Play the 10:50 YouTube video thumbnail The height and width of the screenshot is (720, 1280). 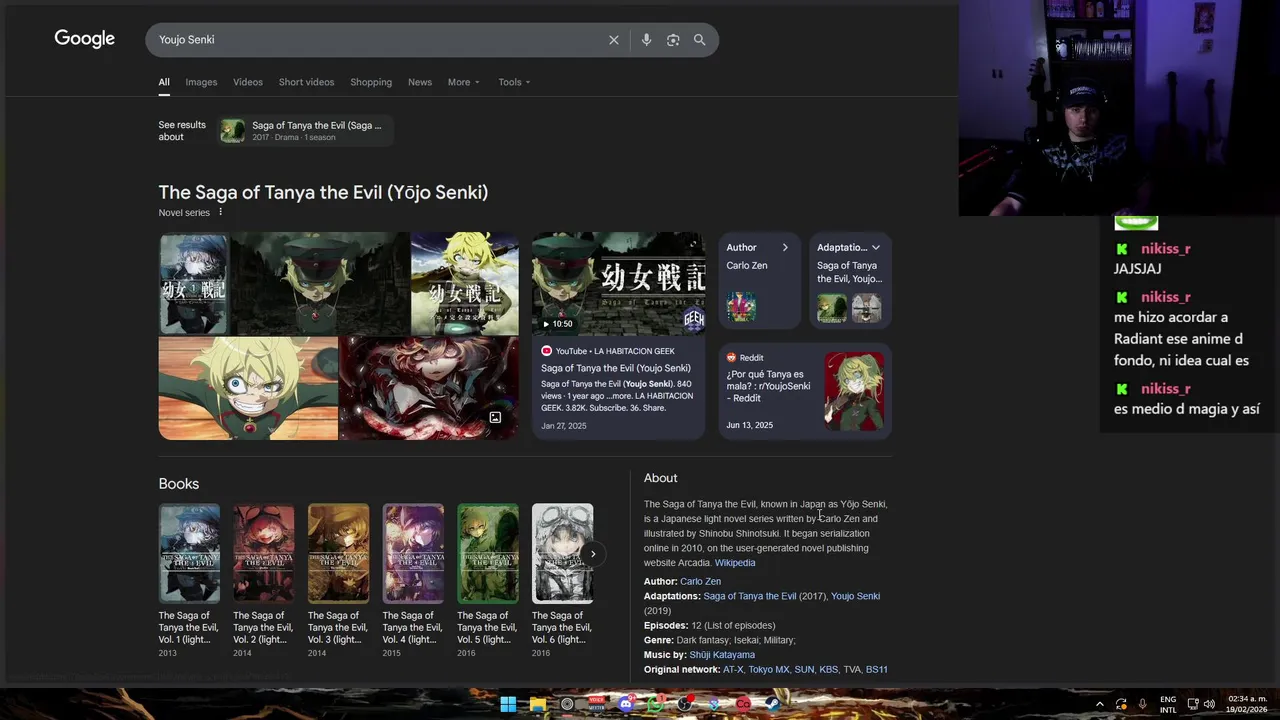click(x=618, y=283)
